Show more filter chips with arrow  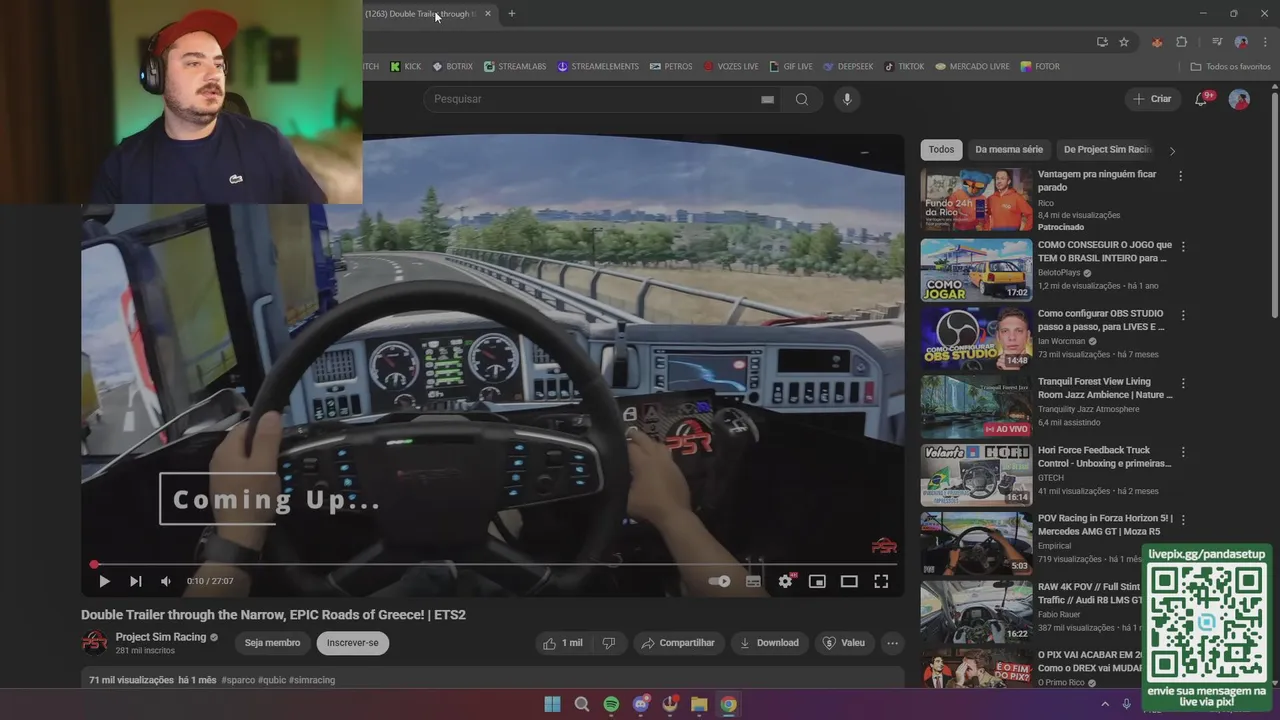point(1172,151)
